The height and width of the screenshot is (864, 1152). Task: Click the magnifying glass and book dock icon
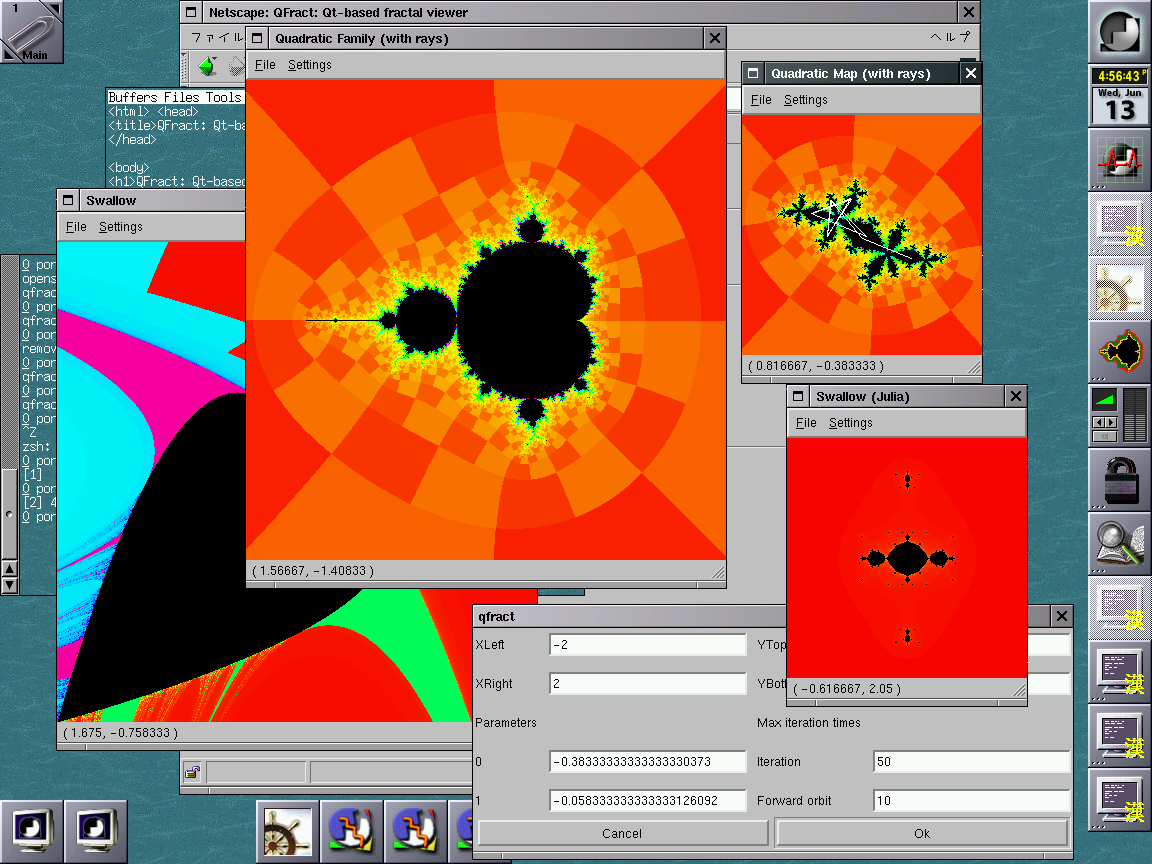click(1120, 543)
